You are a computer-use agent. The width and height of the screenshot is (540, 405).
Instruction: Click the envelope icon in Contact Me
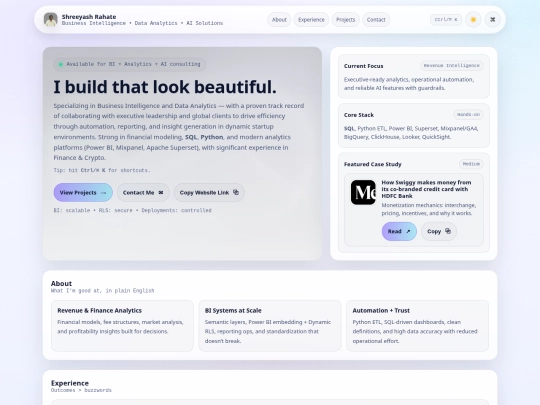click(161, 193)
